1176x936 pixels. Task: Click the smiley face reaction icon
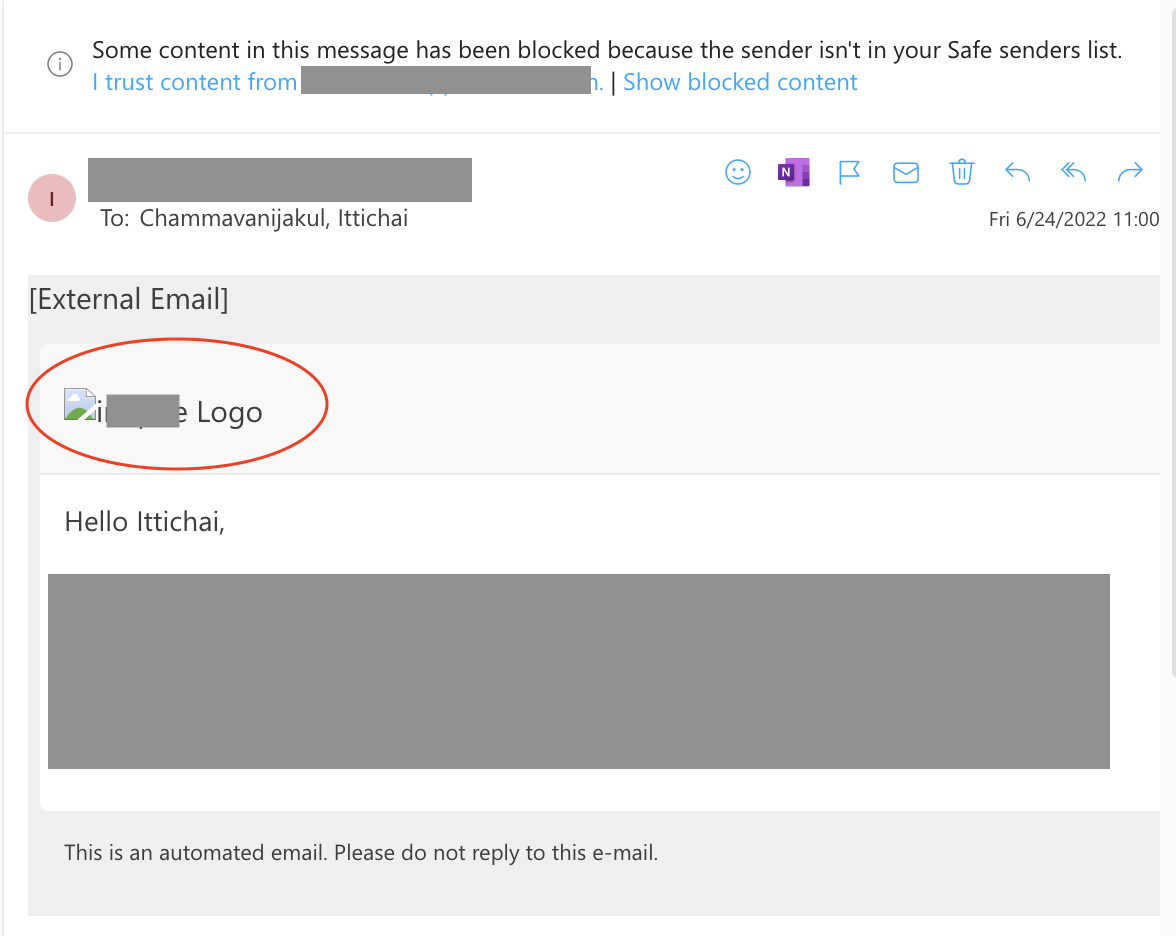737,172
